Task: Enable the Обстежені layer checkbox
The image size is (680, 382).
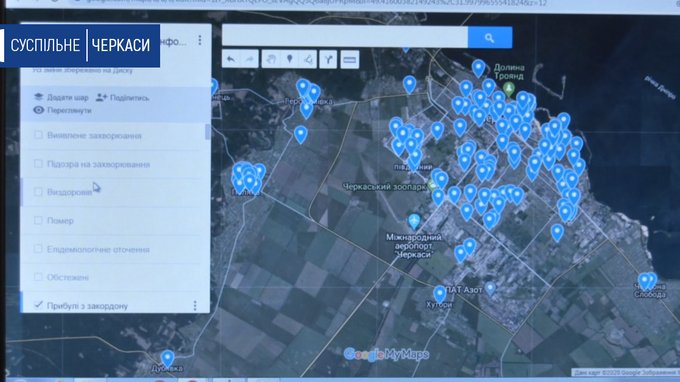Action: tap(38, 277)
